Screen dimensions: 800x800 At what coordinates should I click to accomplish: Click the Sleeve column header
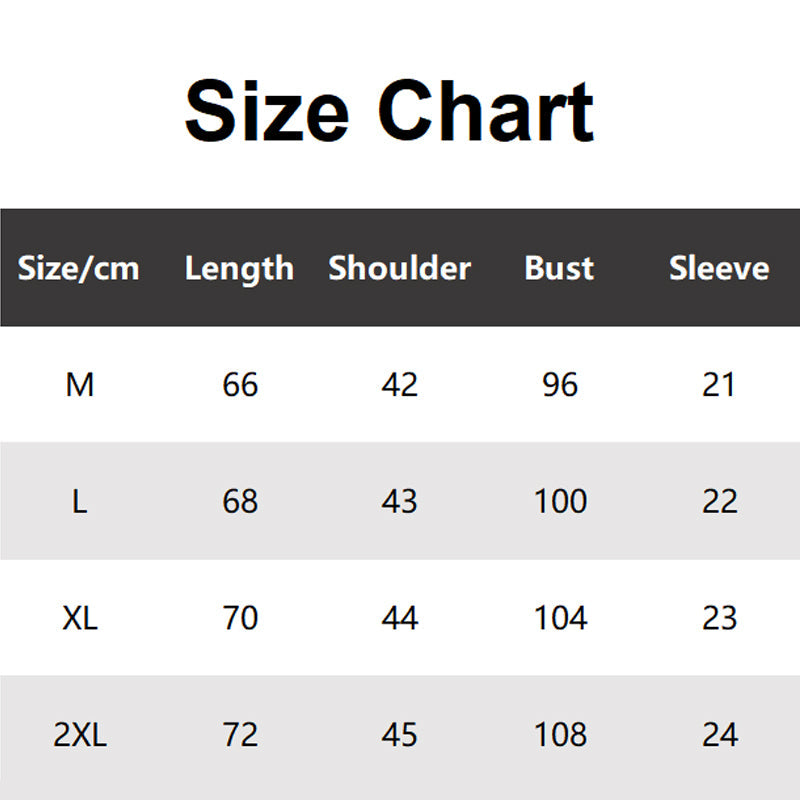tap(719, 268)
